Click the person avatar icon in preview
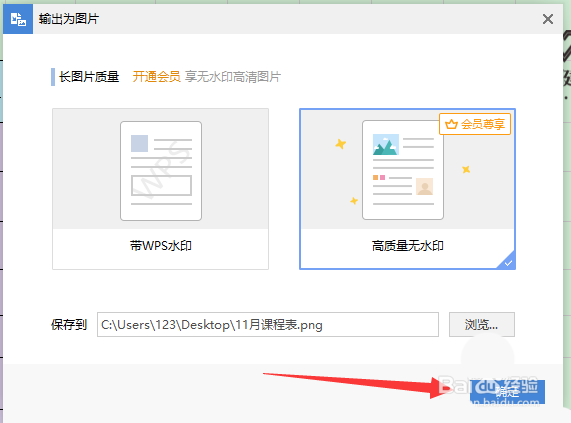571x423 pixels. [x=424, y=187]
